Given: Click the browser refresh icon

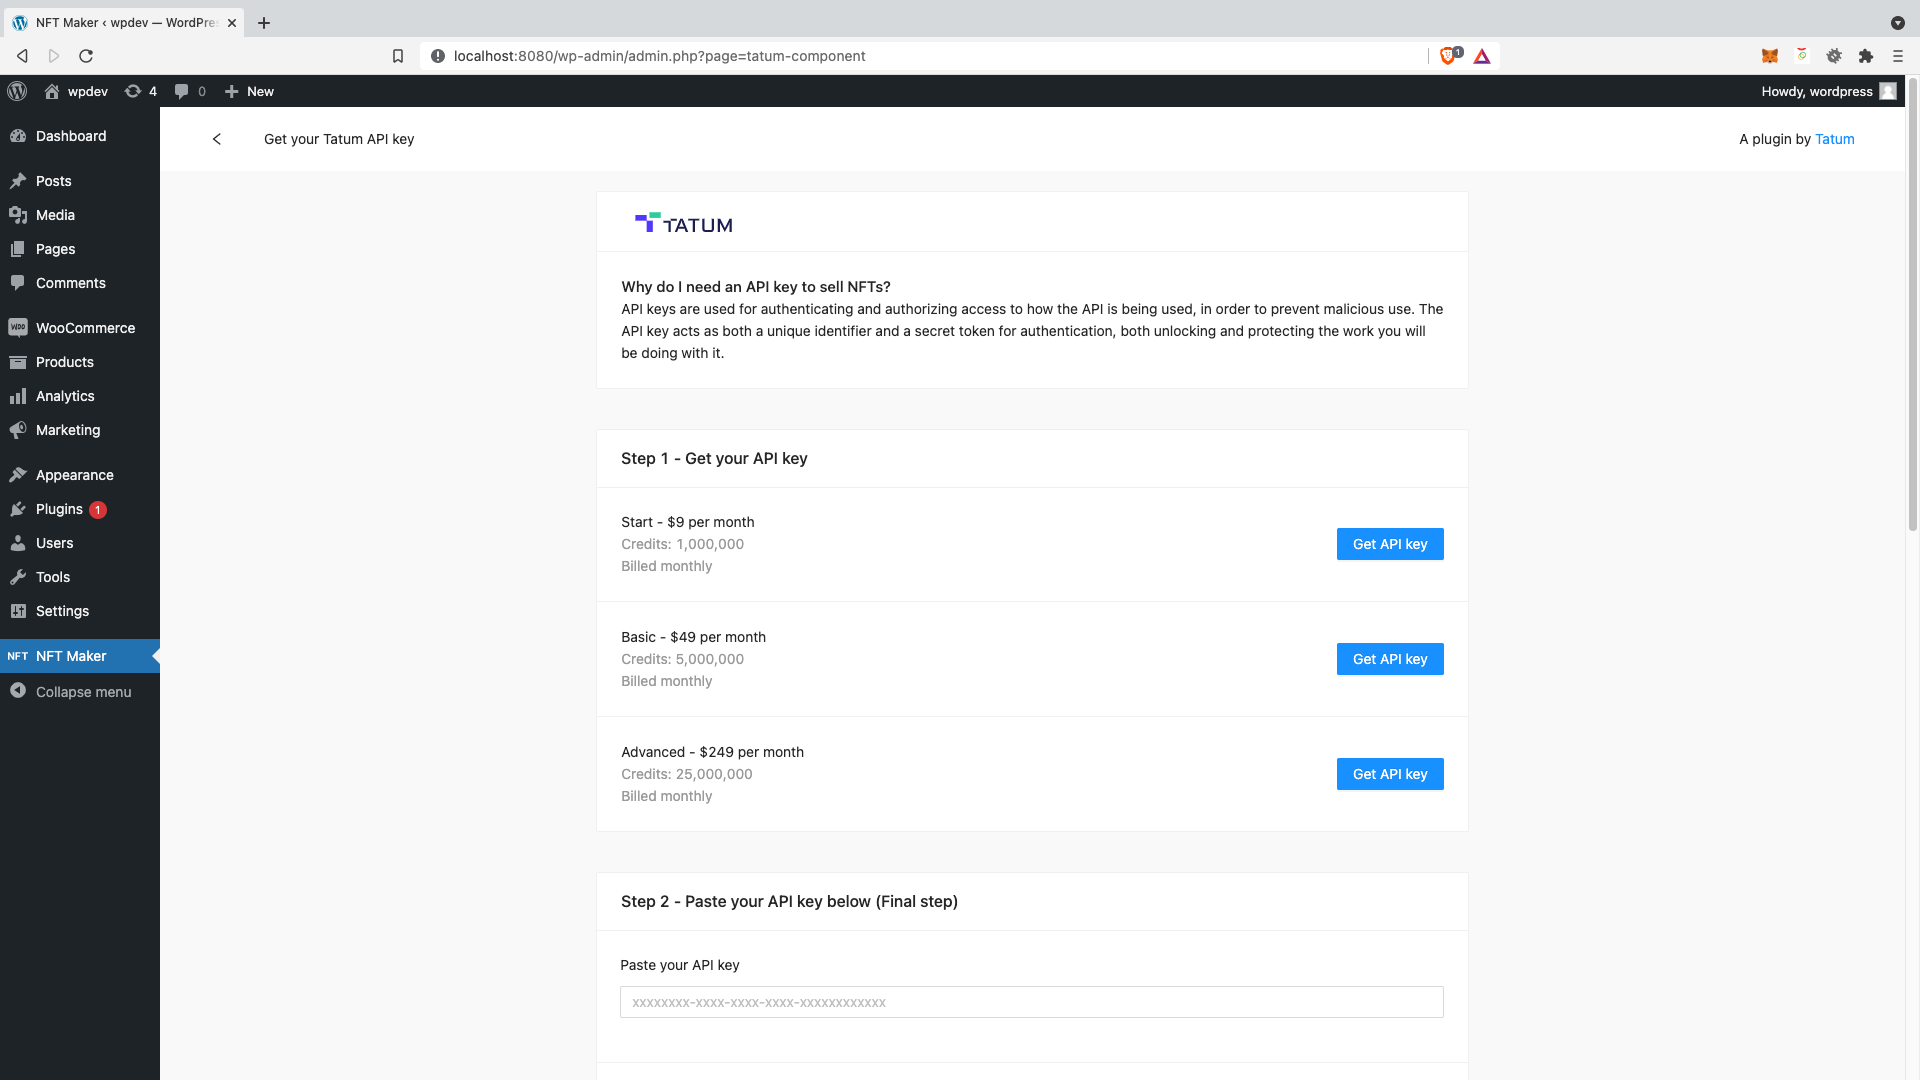Looking at the screenshot, I should click(x=86, y=55).
